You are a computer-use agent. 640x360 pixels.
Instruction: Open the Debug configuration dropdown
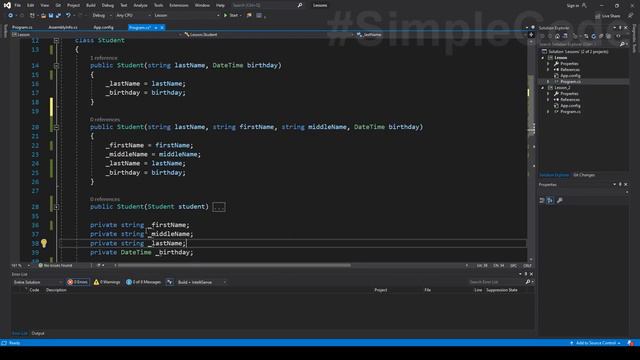pos(101,16)
